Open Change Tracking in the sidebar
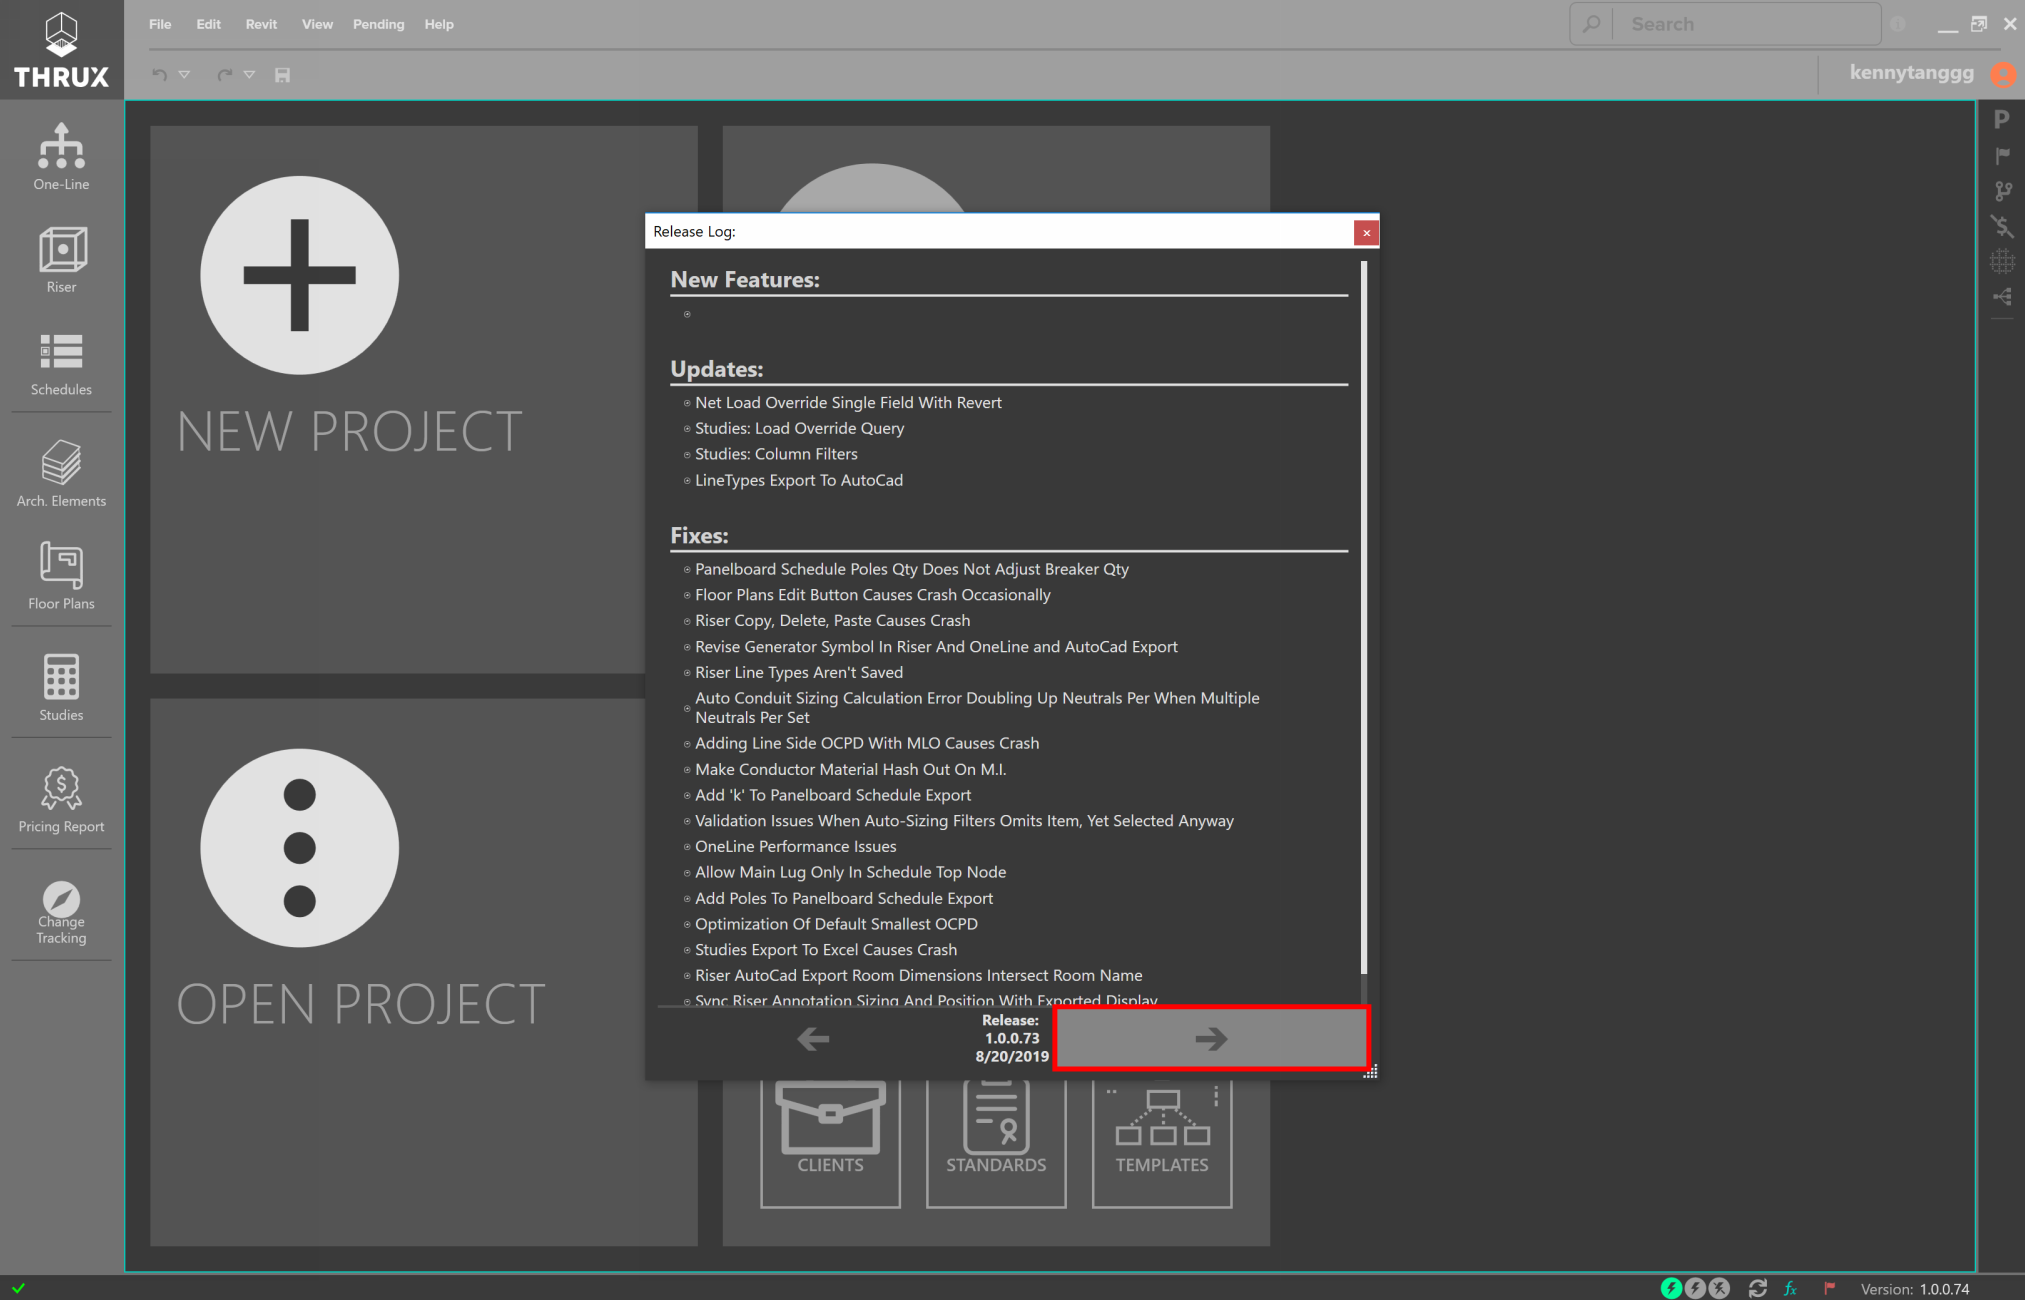Screen dimensions: 2025x1300 (x=61, y=912)
